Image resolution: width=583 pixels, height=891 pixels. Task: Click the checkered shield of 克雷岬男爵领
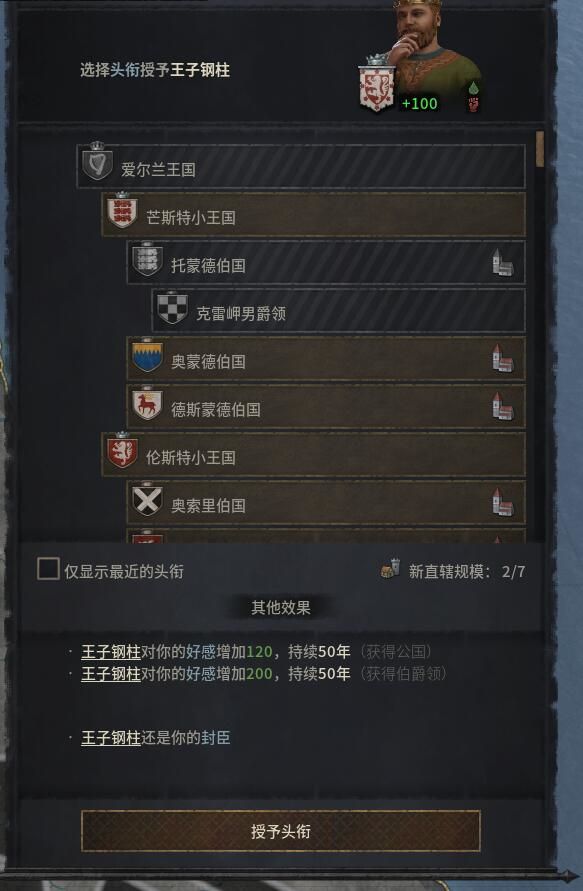[172, 307]
